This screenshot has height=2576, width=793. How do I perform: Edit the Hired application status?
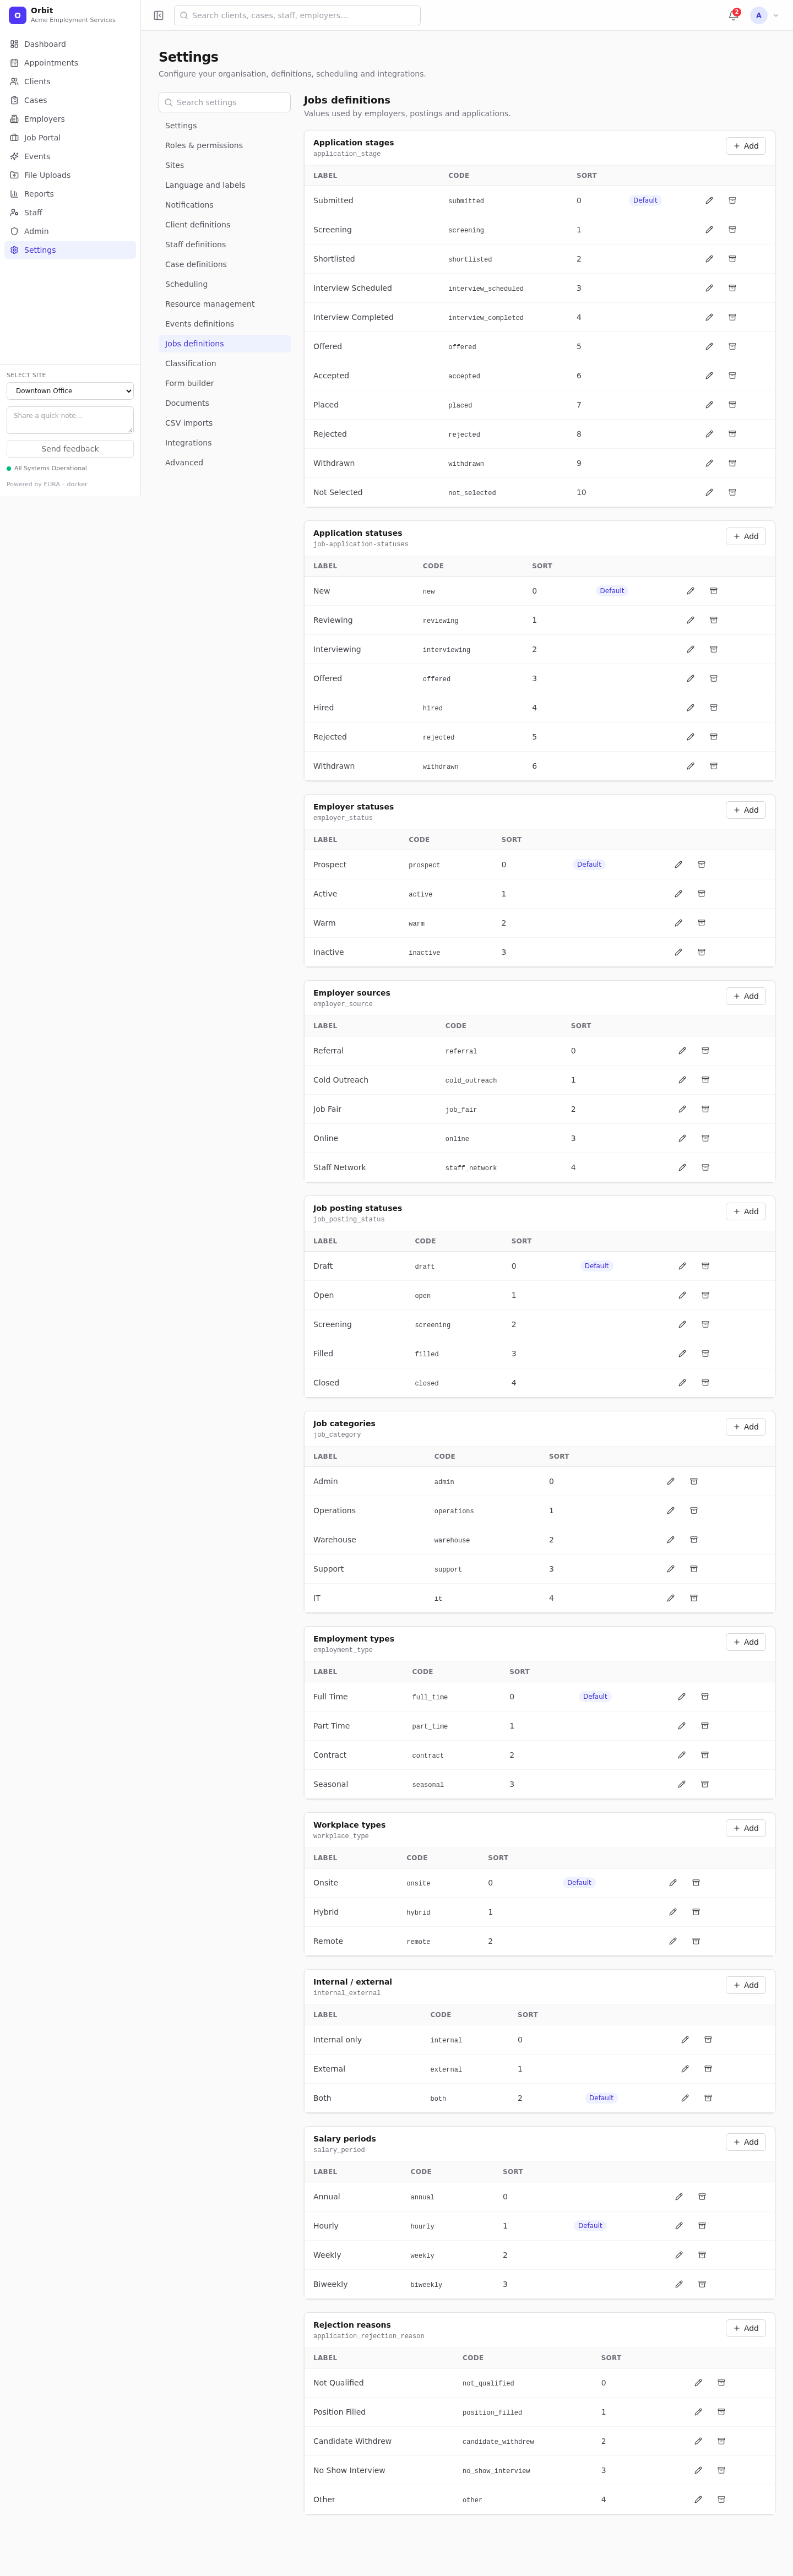(x=690, y=708)
